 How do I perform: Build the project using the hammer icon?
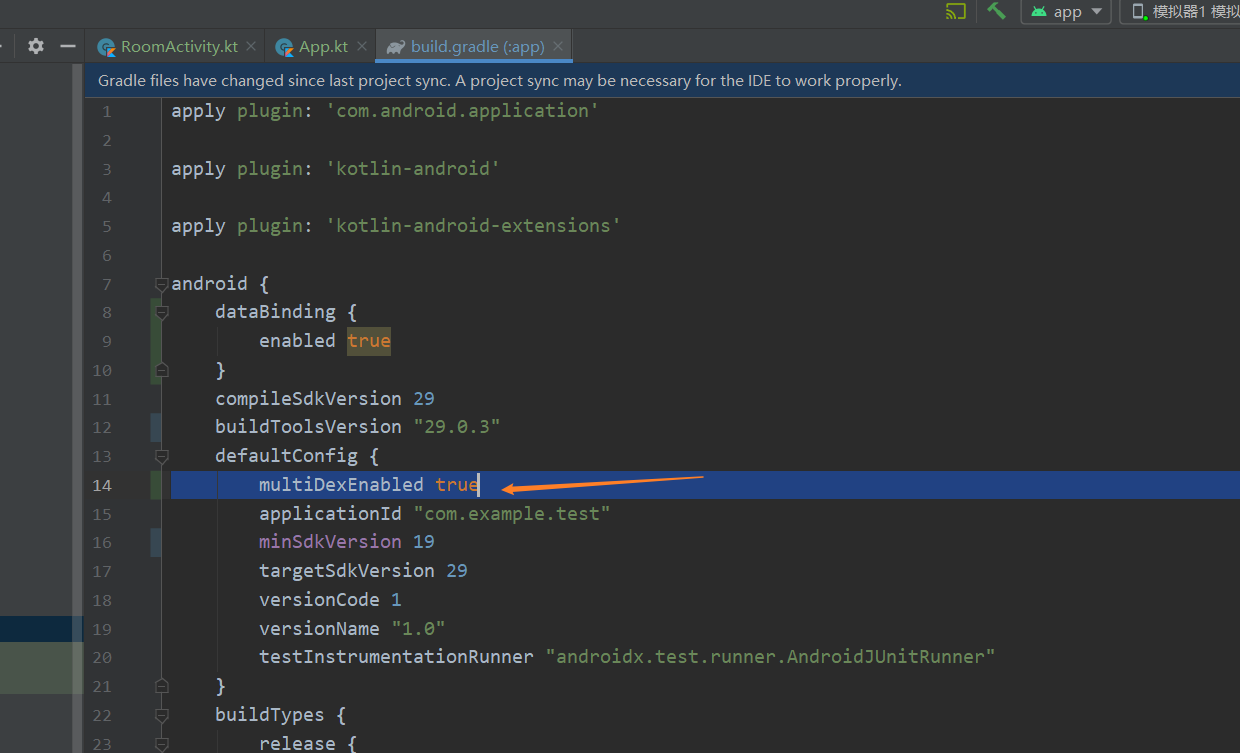[995, 11]
